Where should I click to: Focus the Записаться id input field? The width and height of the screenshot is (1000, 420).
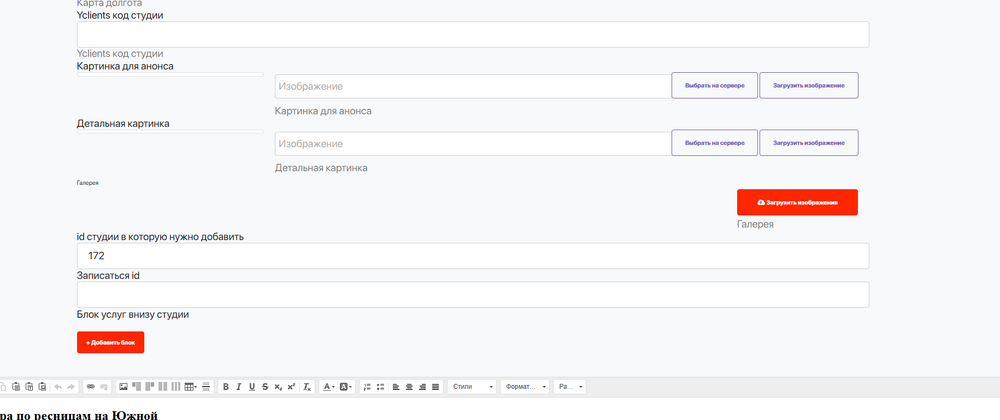tap(472, 295)
